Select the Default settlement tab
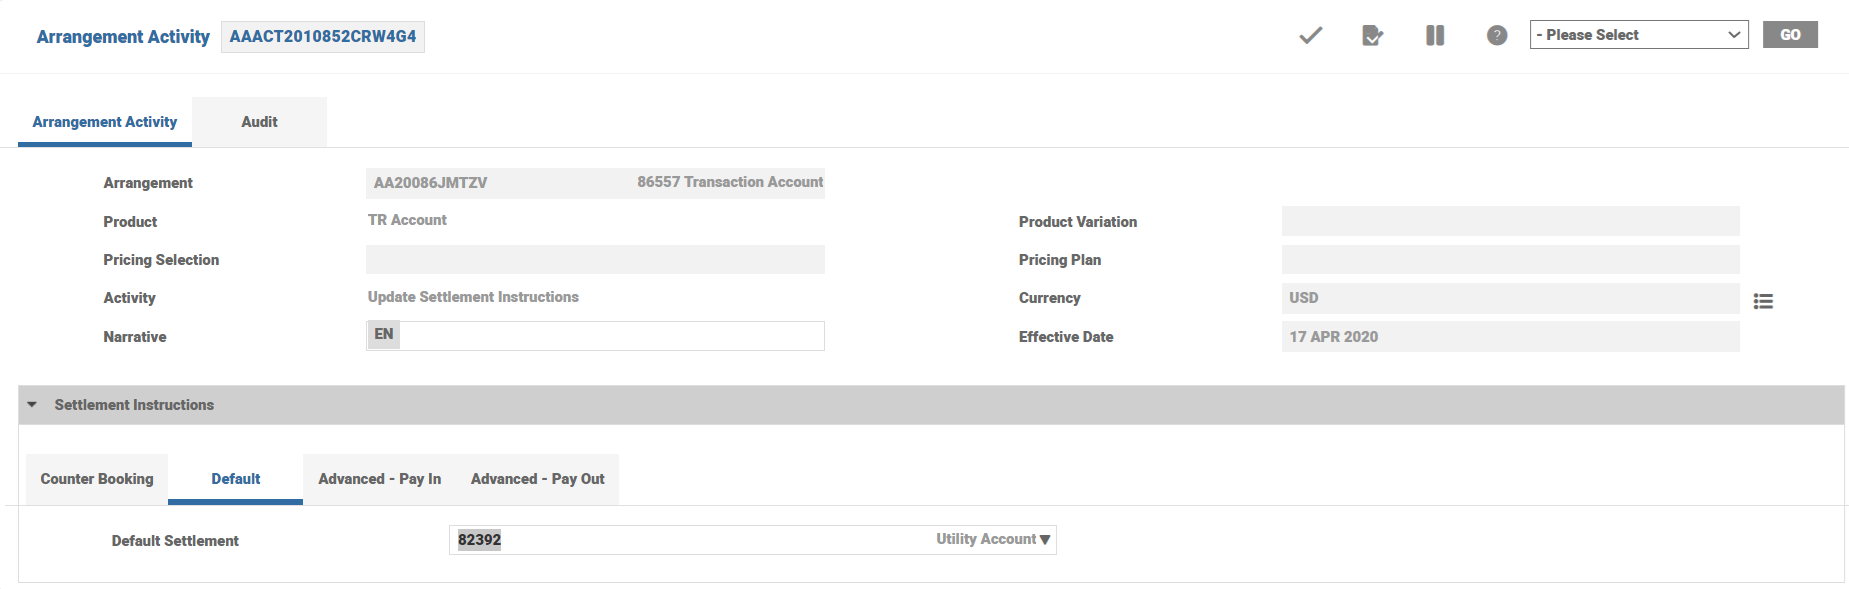 click(236, 479)
